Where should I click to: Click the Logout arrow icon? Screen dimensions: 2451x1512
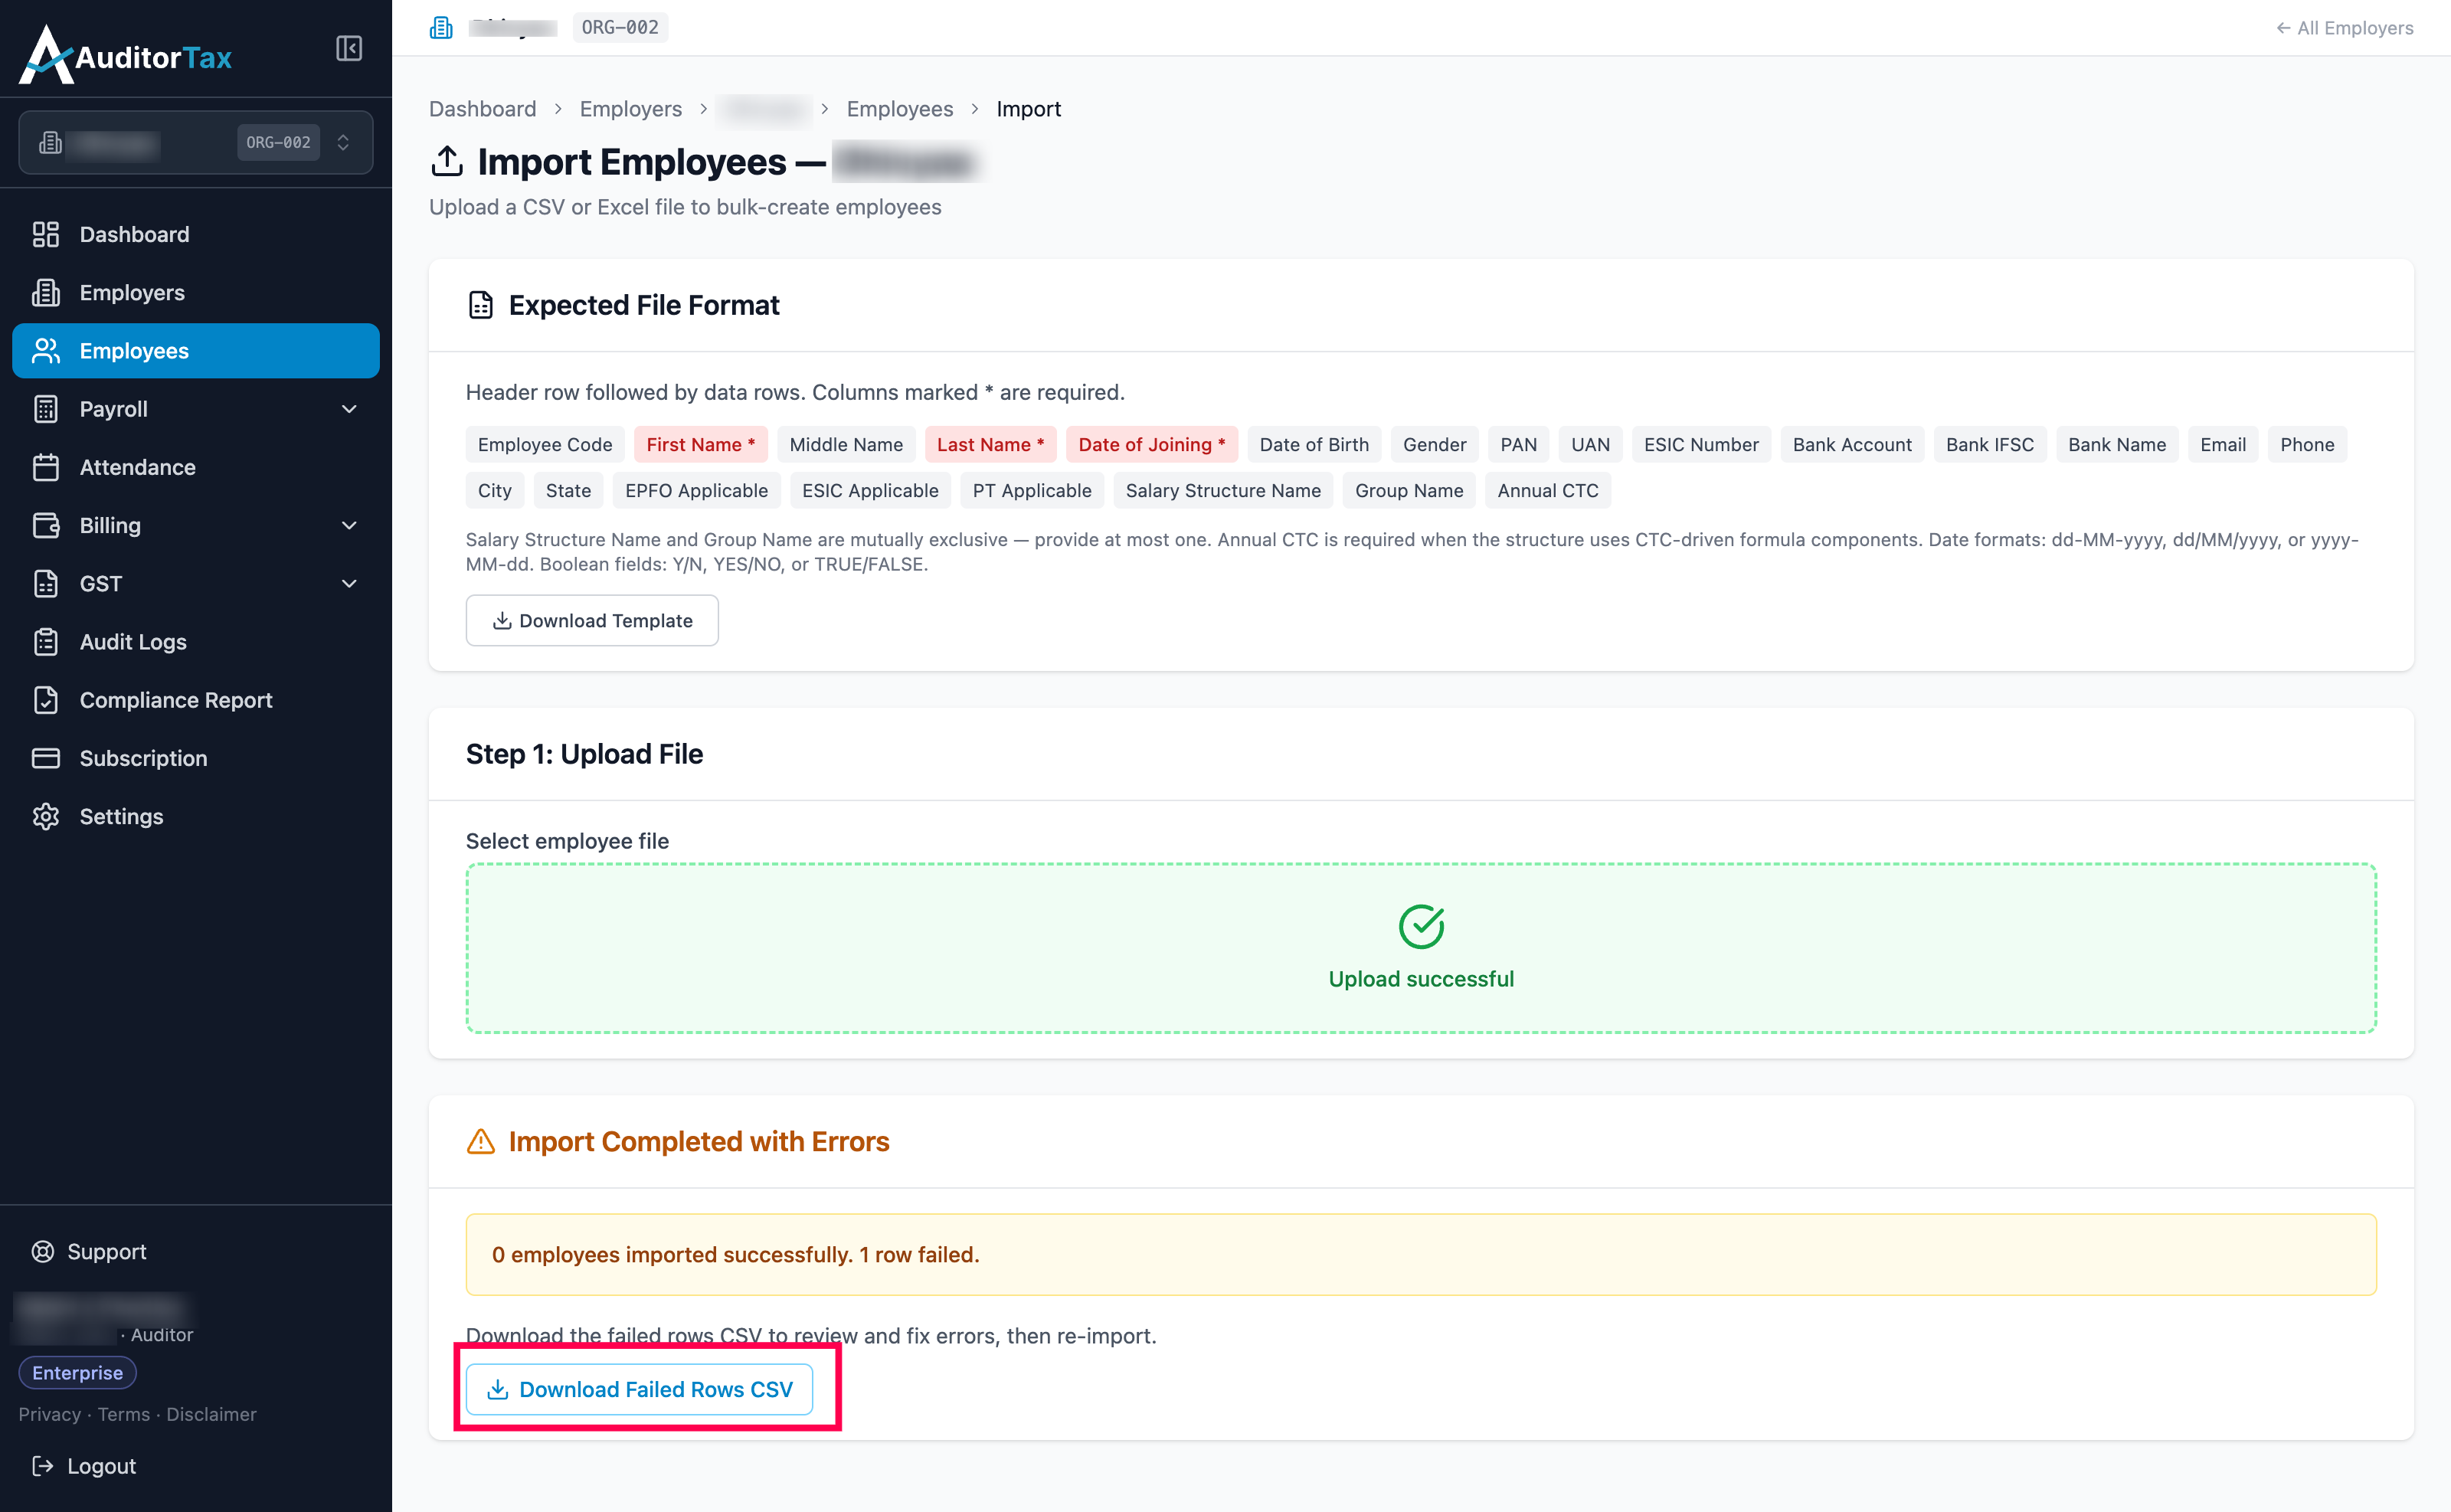click(43, 1466)
